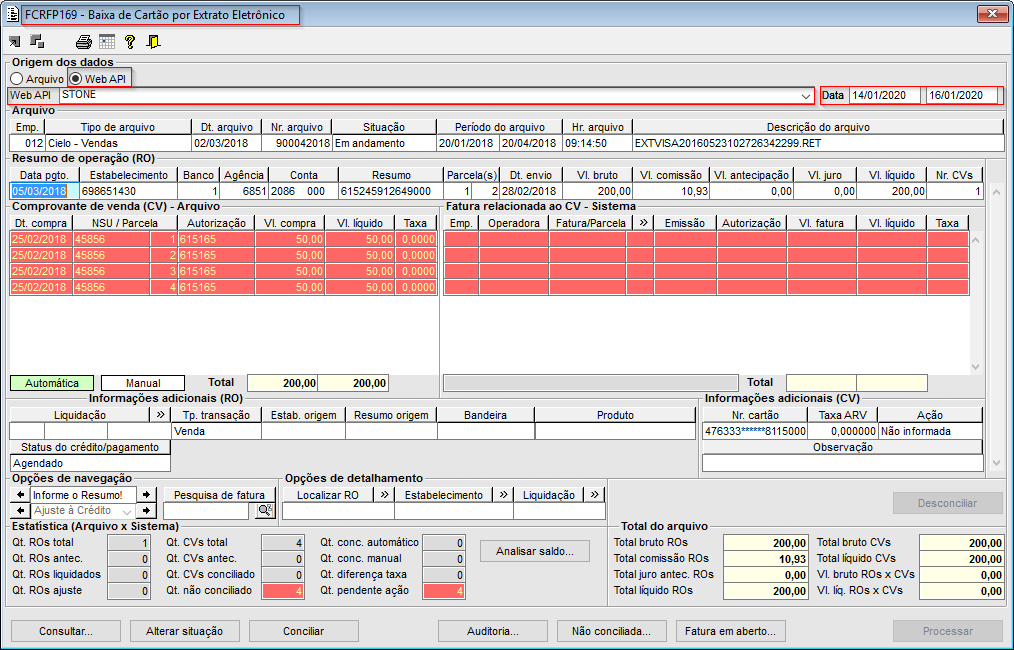Click the Estabelecimento value 698651430
This screenshot has height=650, width=1014.
(x=128, y=191)
